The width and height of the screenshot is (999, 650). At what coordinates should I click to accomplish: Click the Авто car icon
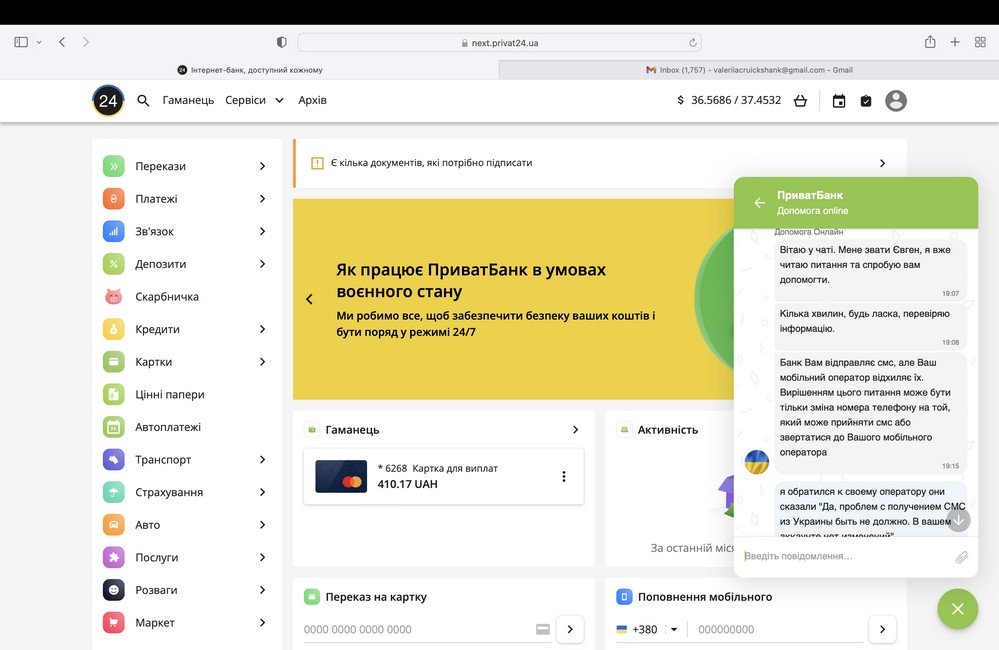click(113, 524)
